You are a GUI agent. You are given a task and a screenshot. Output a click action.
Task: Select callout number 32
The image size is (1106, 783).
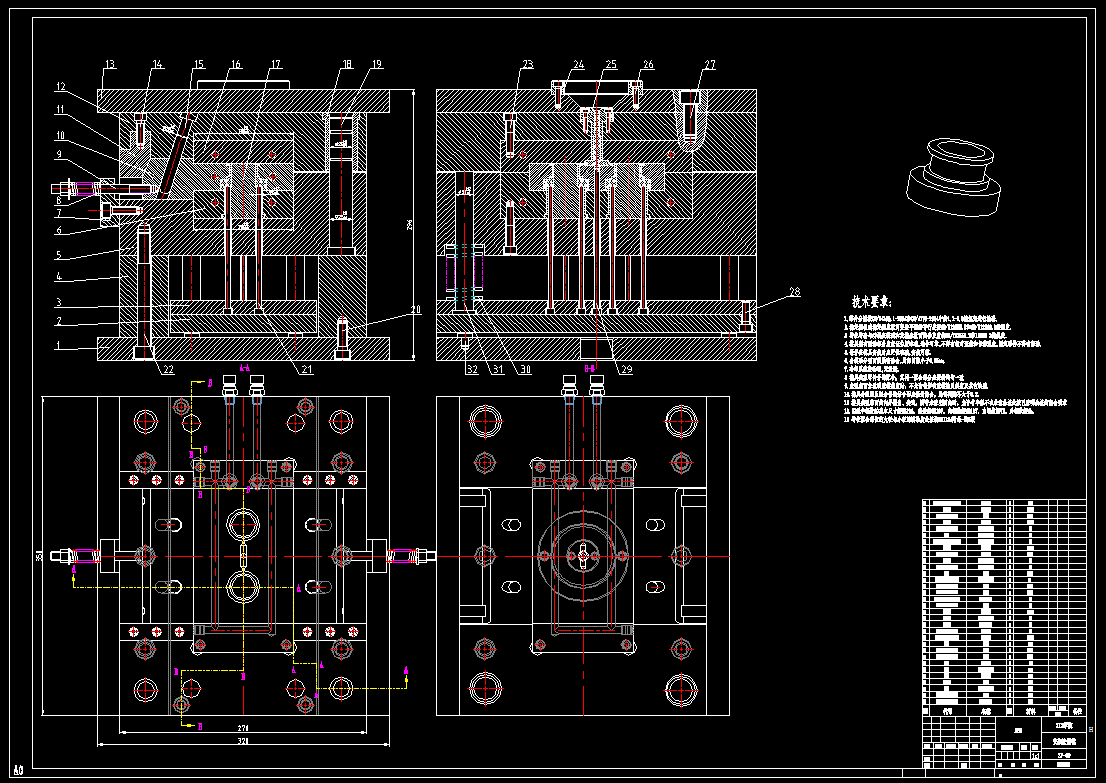coord(472,369)
